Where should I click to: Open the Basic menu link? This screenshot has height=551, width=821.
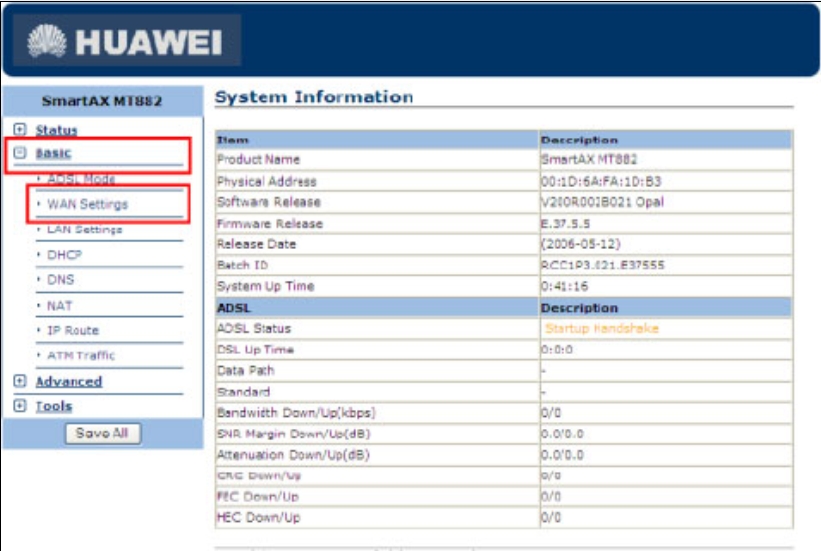coord(53,153)
